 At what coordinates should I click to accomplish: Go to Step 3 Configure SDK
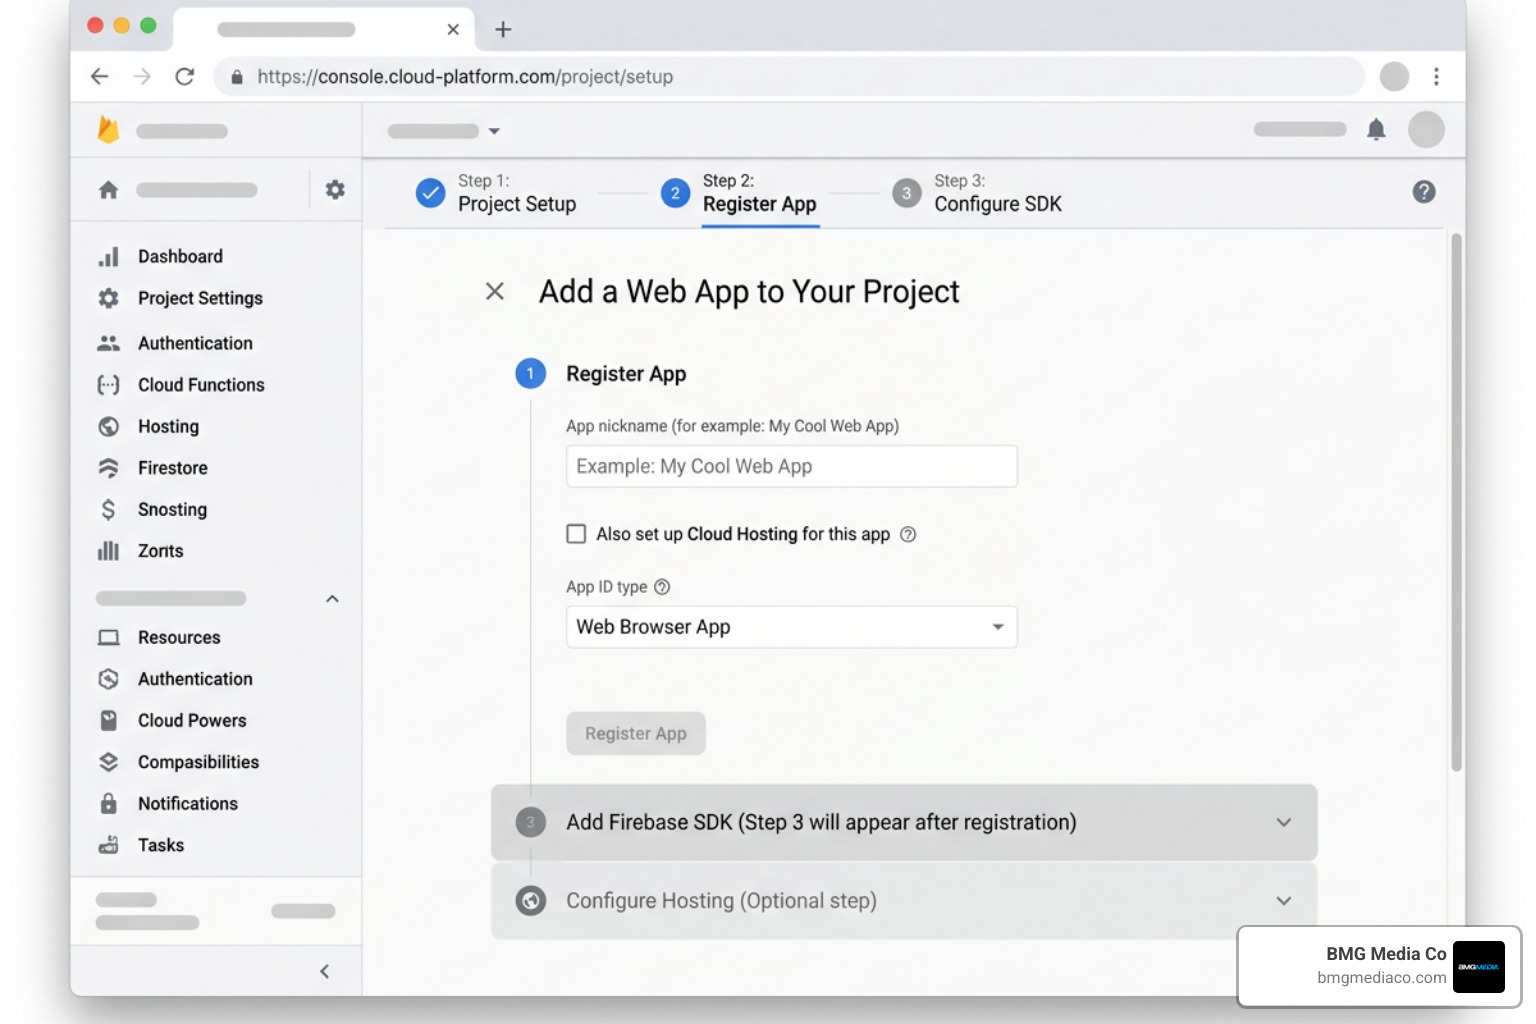point(977,192)
